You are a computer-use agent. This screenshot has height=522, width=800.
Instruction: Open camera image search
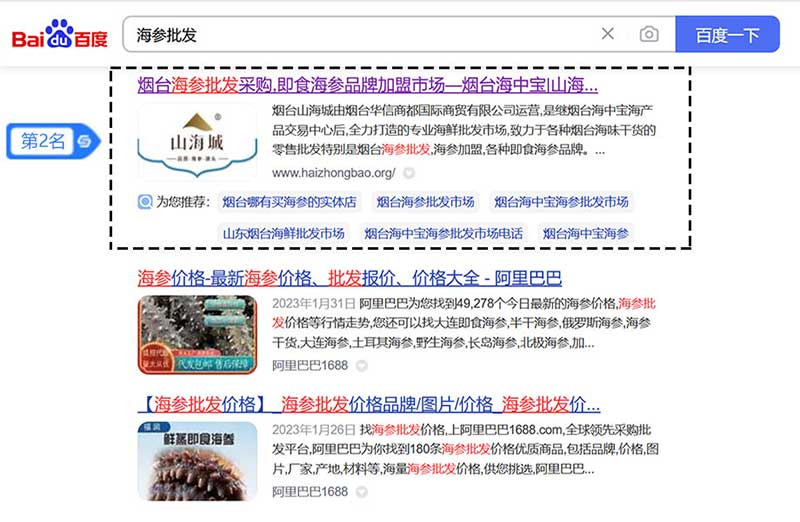(x=649, y=34)
